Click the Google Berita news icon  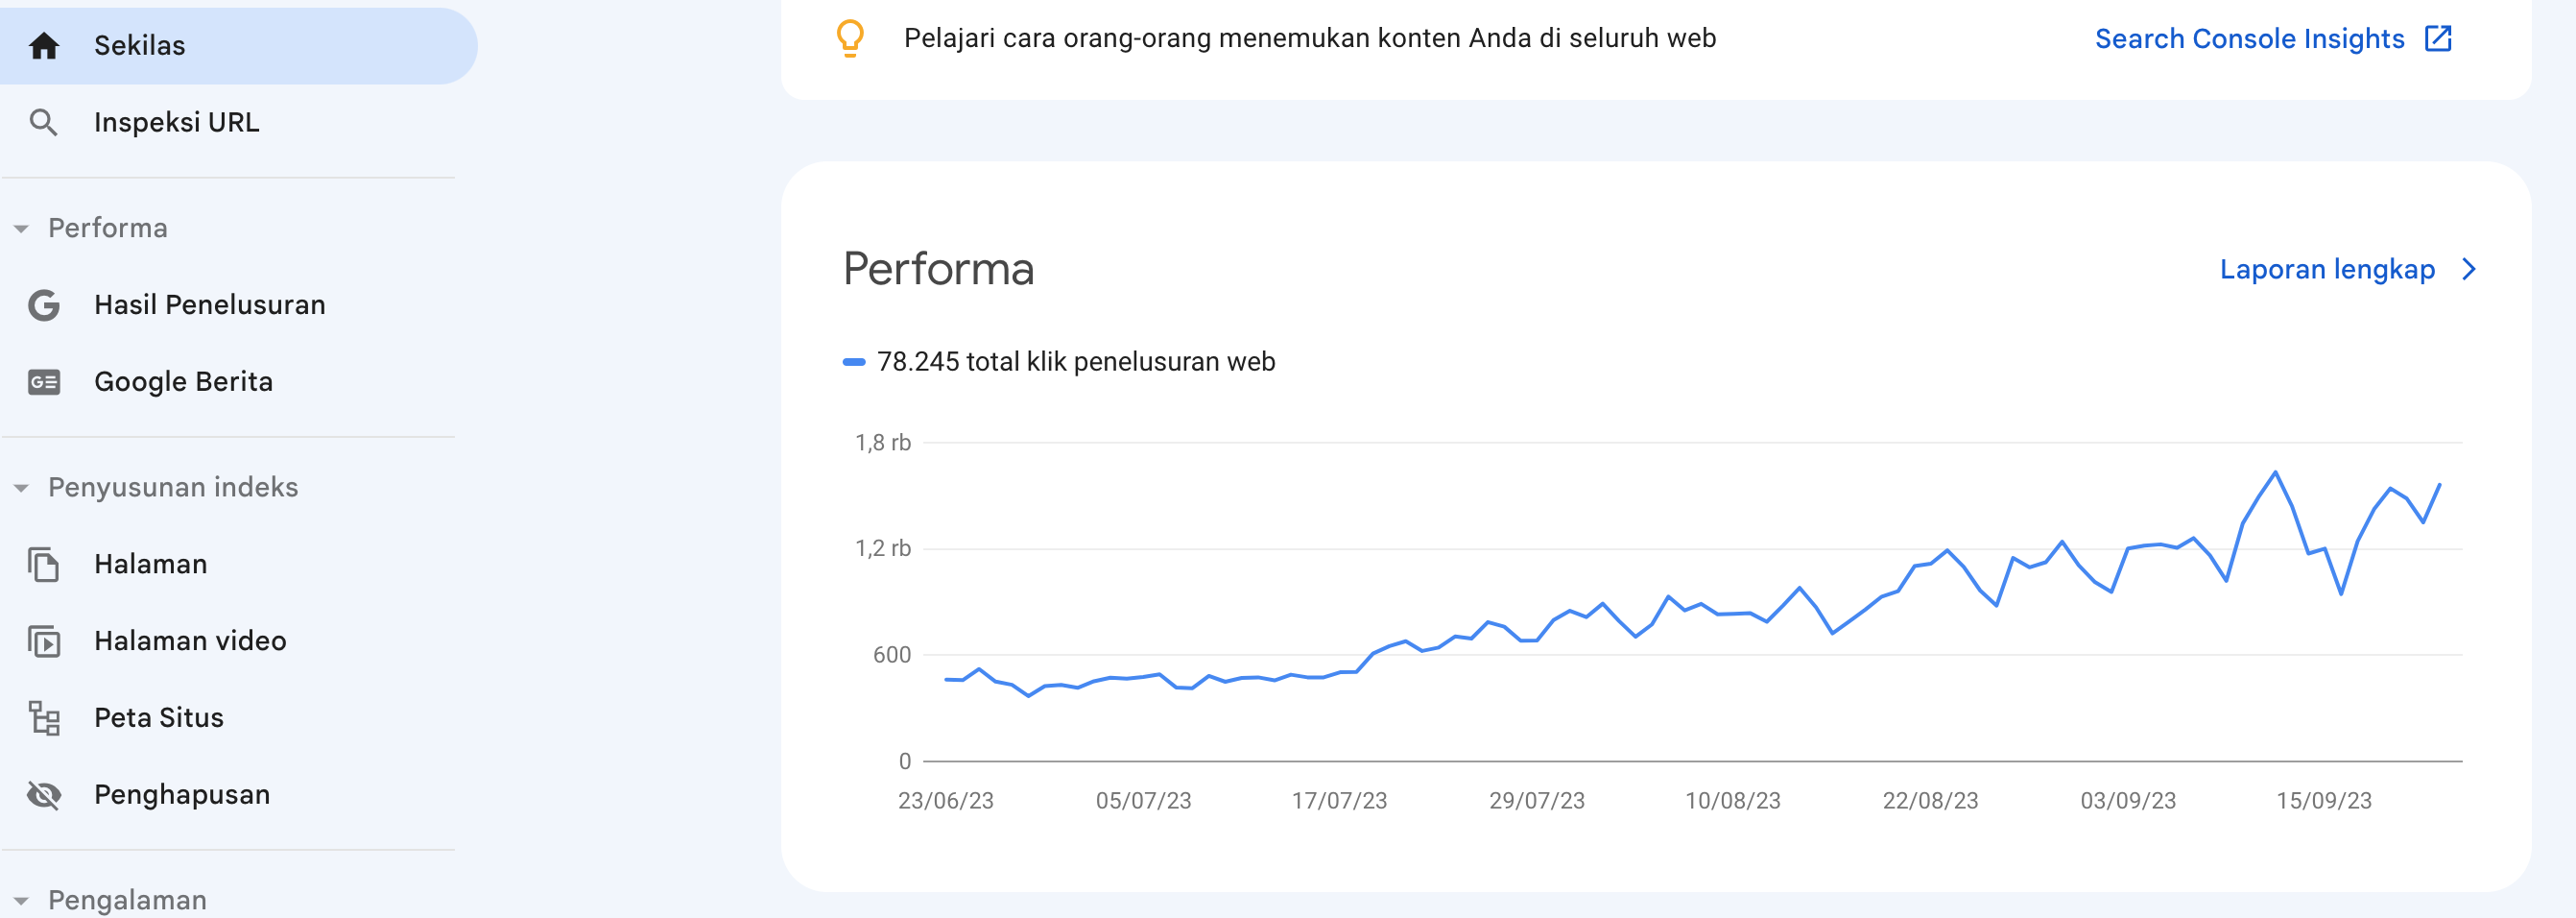click(x=44, y=382)
